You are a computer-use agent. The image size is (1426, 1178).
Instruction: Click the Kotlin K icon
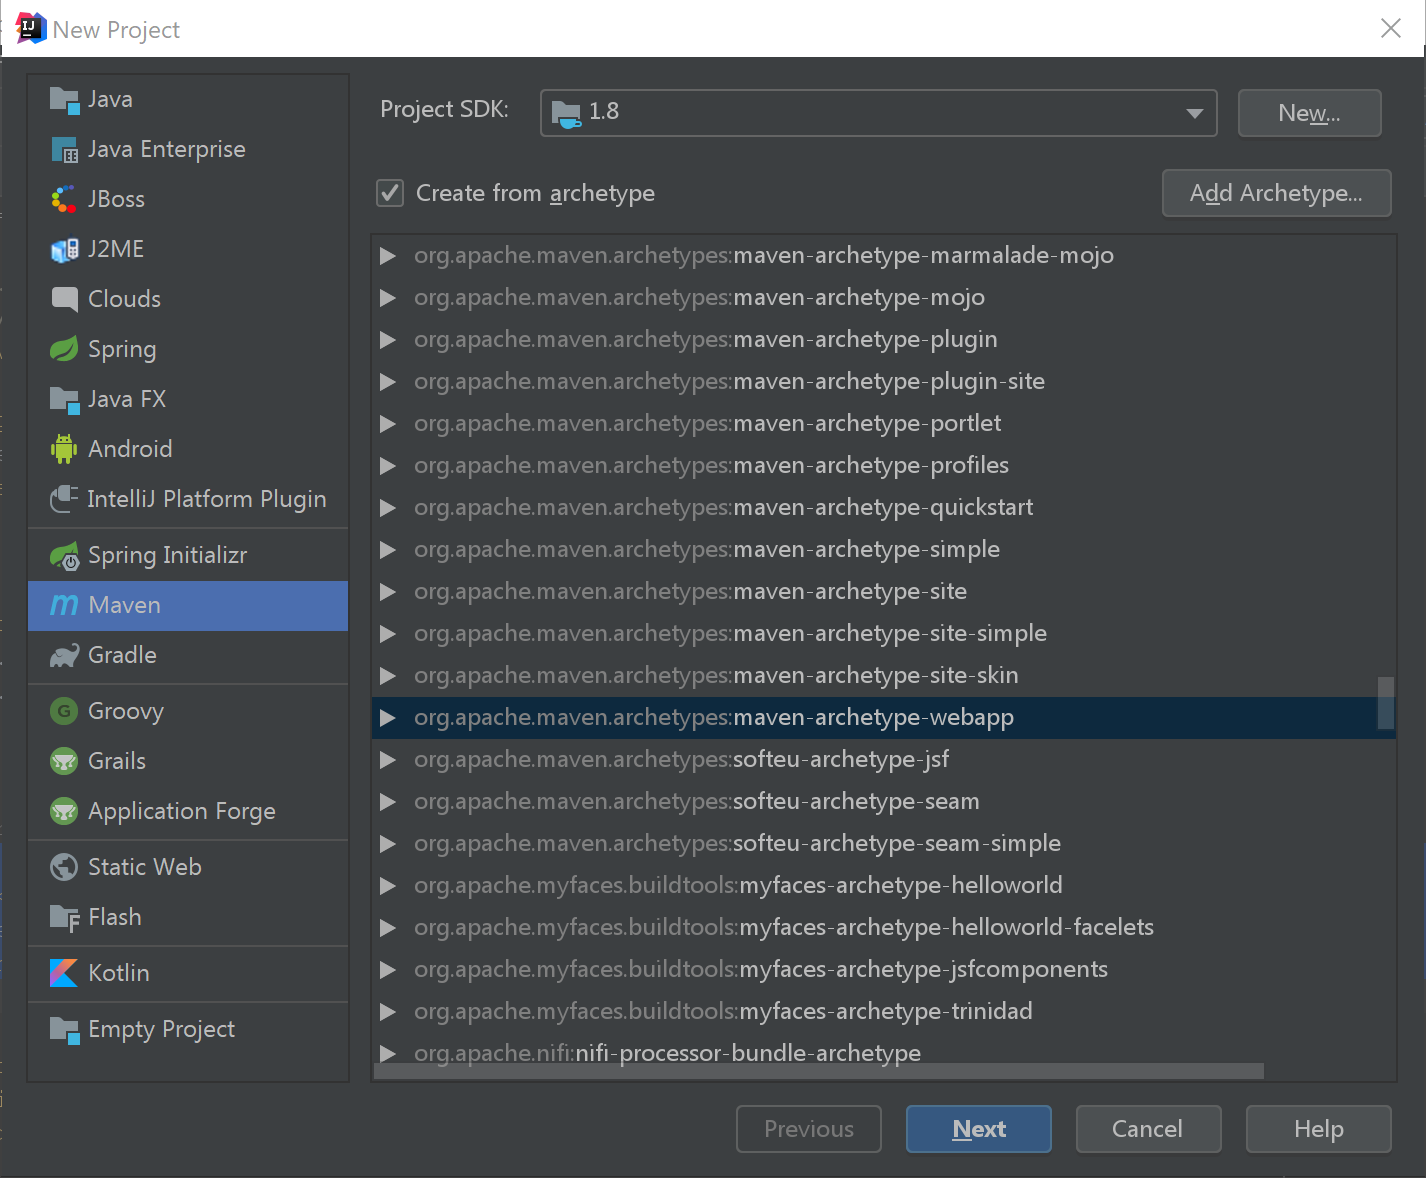64,973
